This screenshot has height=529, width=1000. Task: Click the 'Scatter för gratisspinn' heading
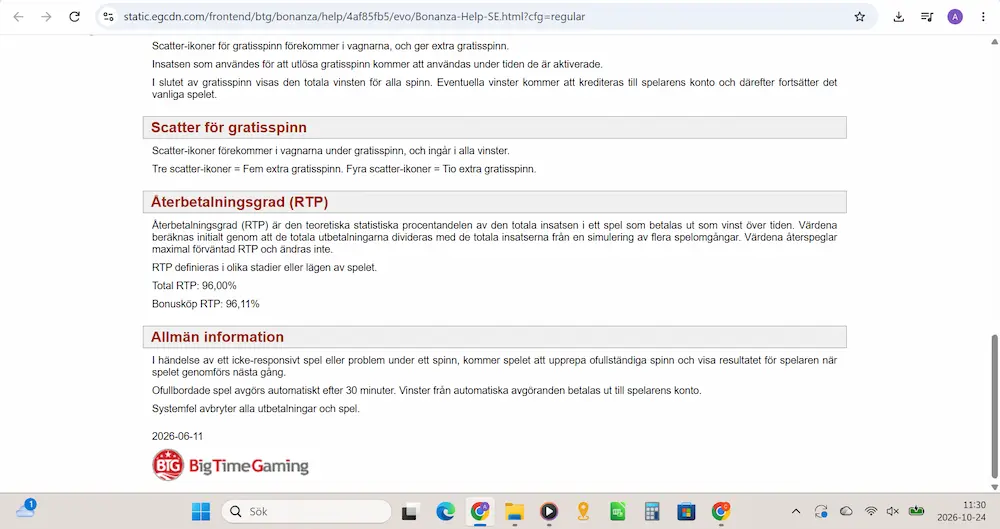229,128
